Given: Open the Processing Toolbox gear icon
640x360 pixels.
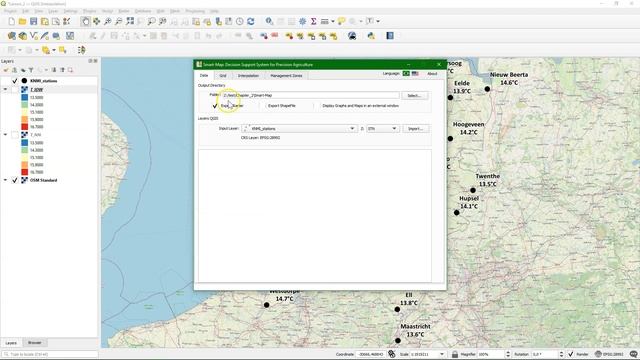Looking at the screenshot, I should (x=302, y=21).
